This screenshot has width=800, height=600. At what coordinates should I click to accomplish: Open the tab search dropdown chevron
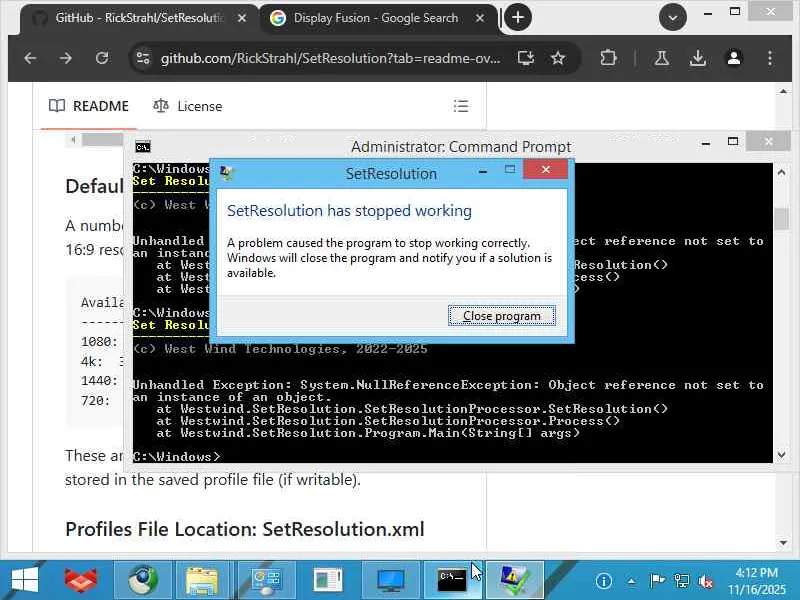pyautogui.click(x=672, y=17)
